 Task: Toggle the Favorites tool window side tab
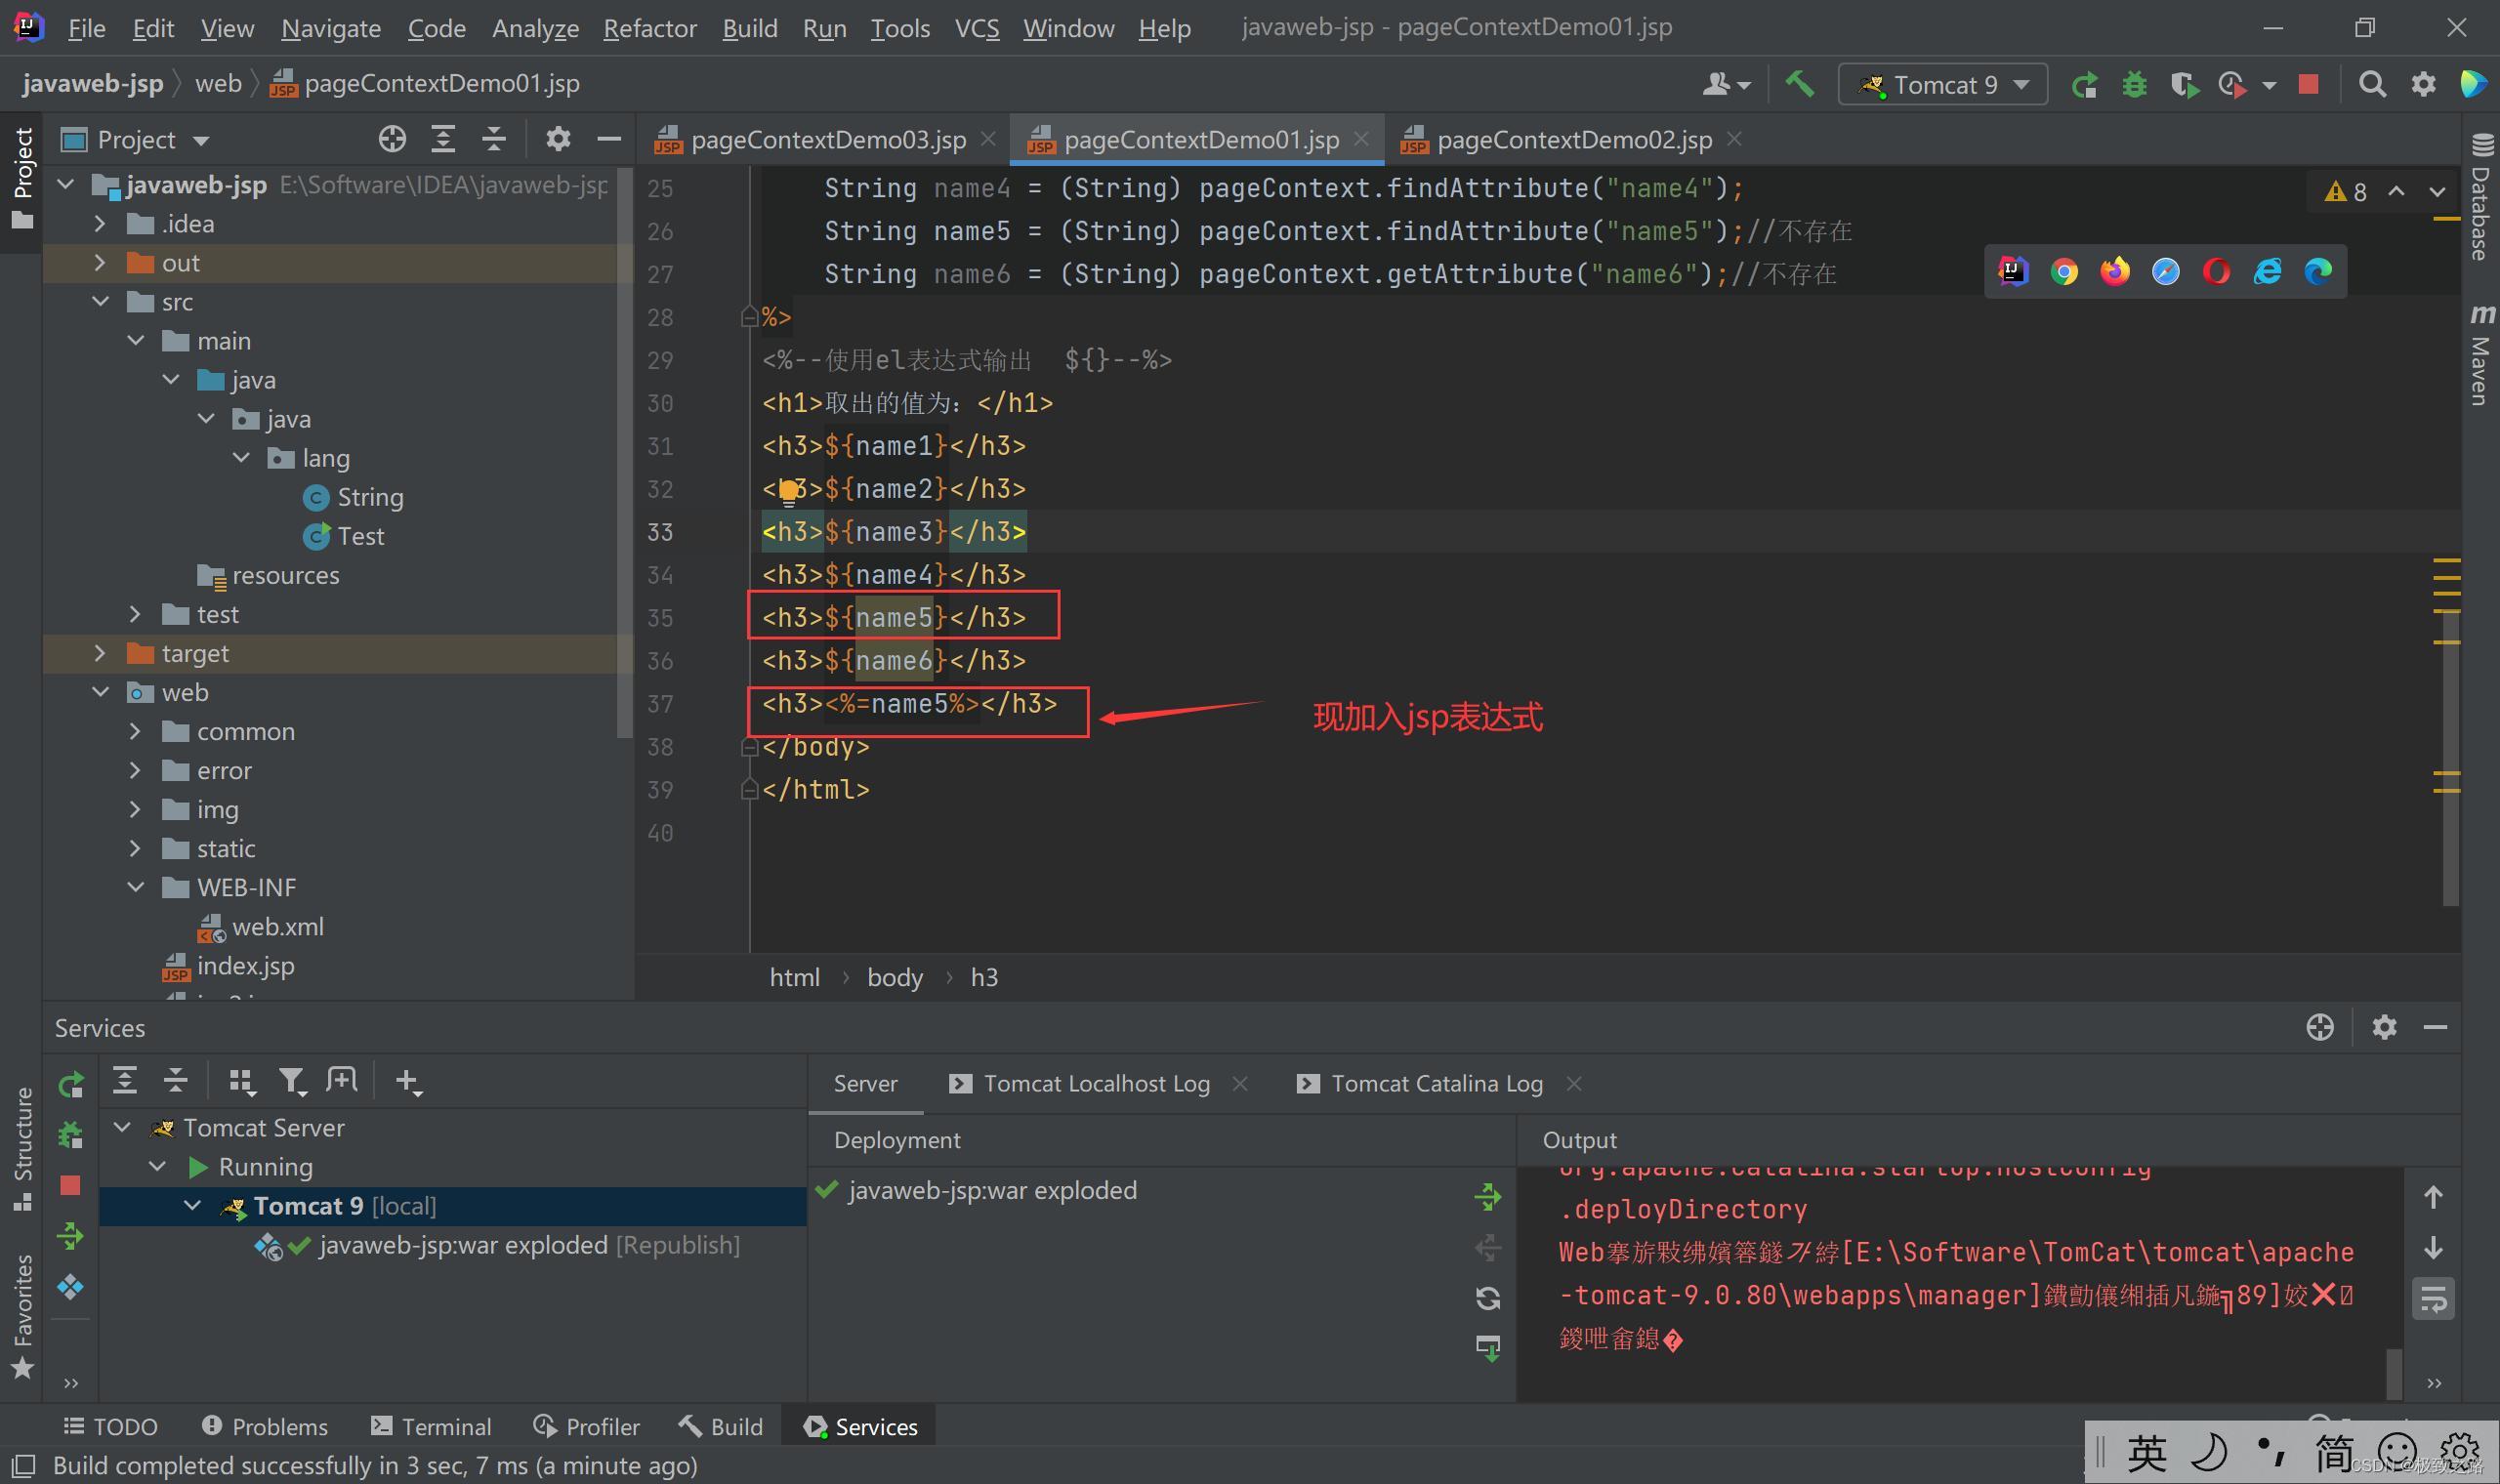pos(22,1315)
